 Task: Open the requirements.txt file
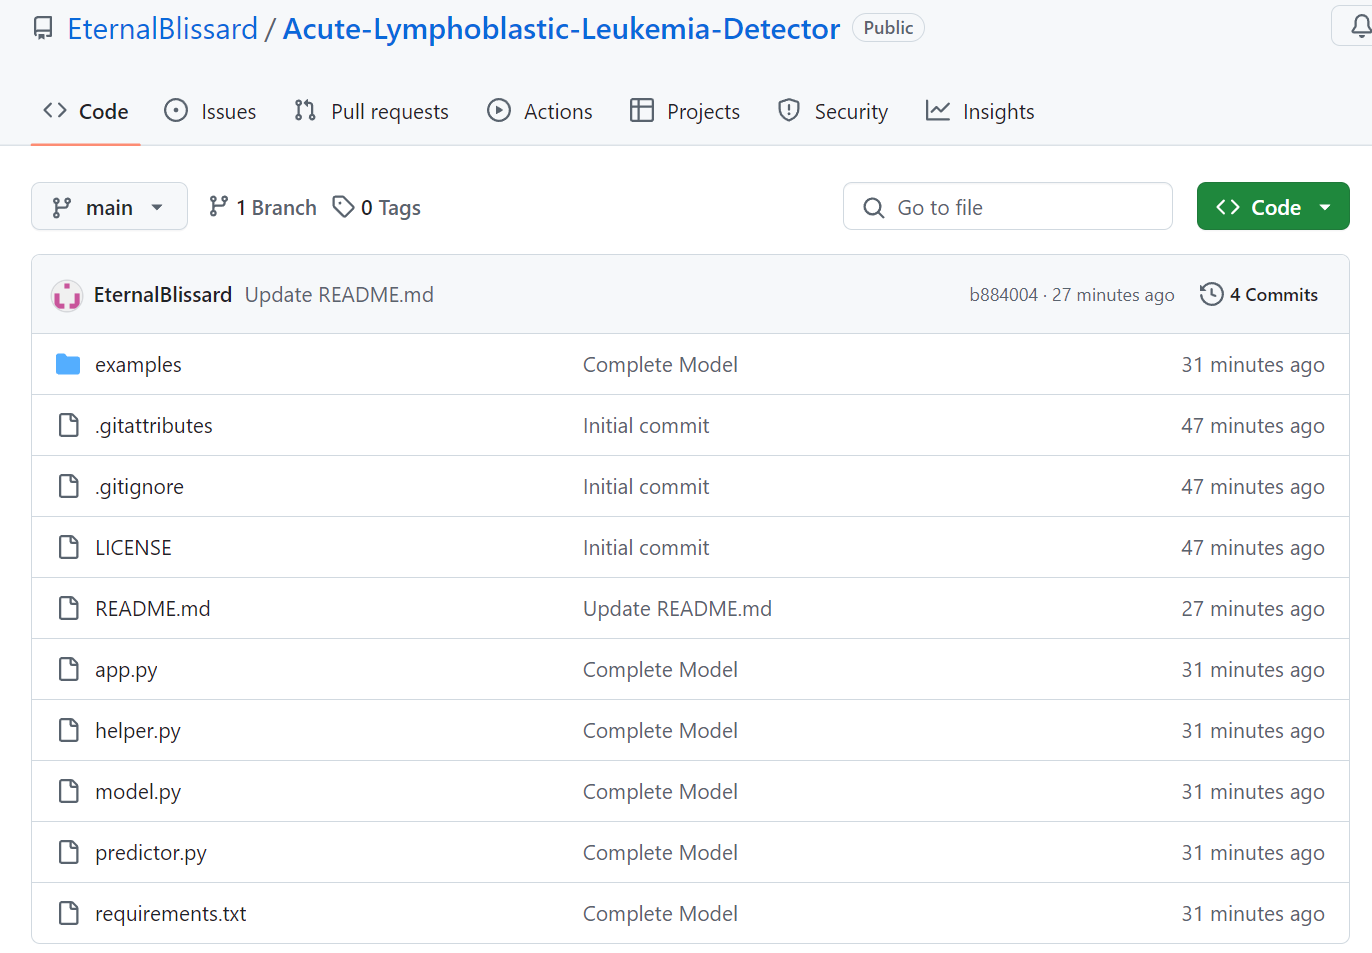pyautogui.click(x=170, y=914)
